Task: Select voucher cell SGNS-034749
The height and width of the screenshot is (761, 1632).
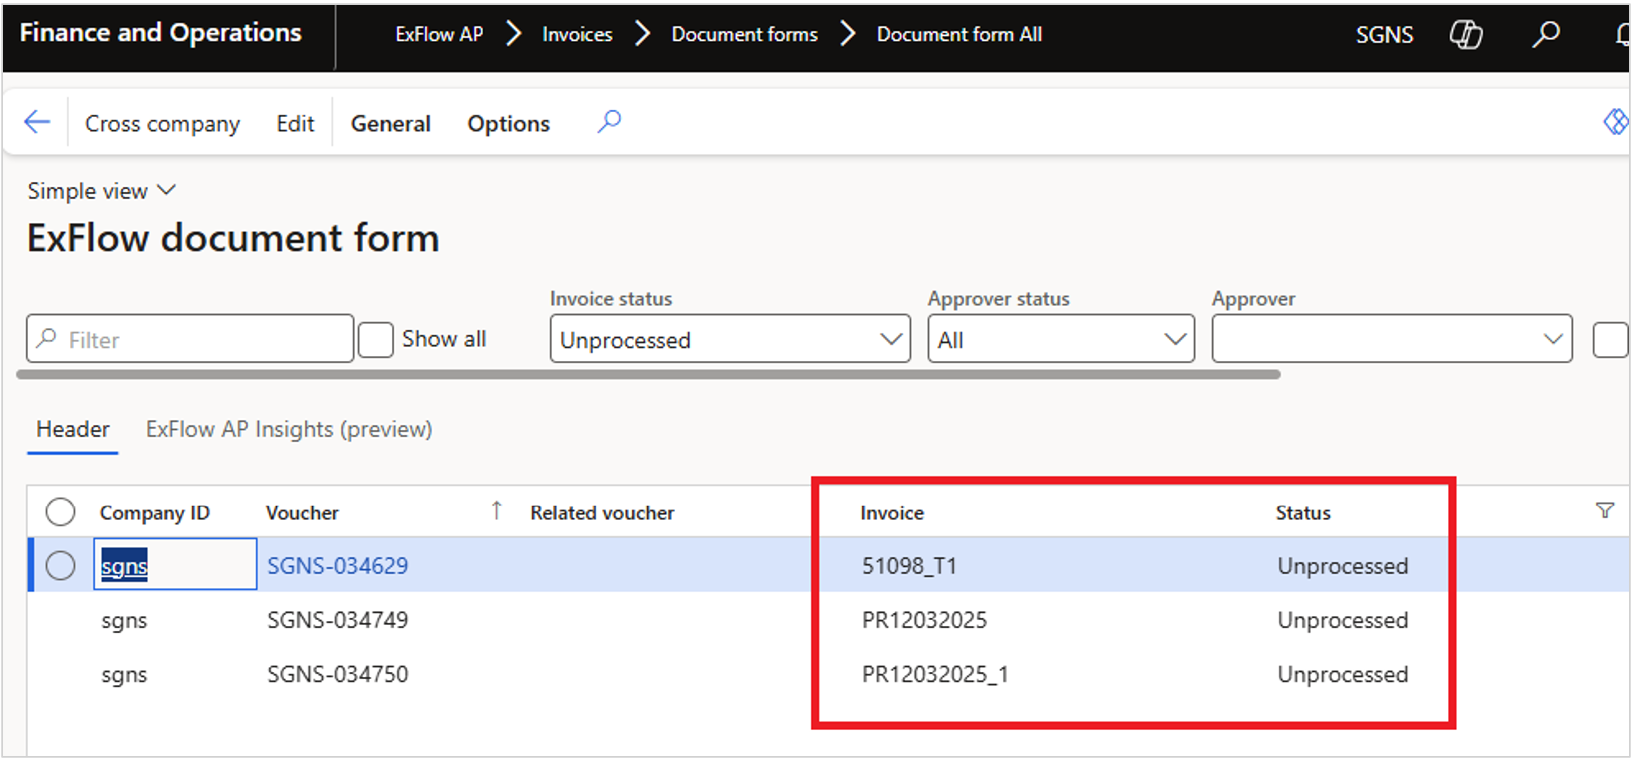Action: 338,620
